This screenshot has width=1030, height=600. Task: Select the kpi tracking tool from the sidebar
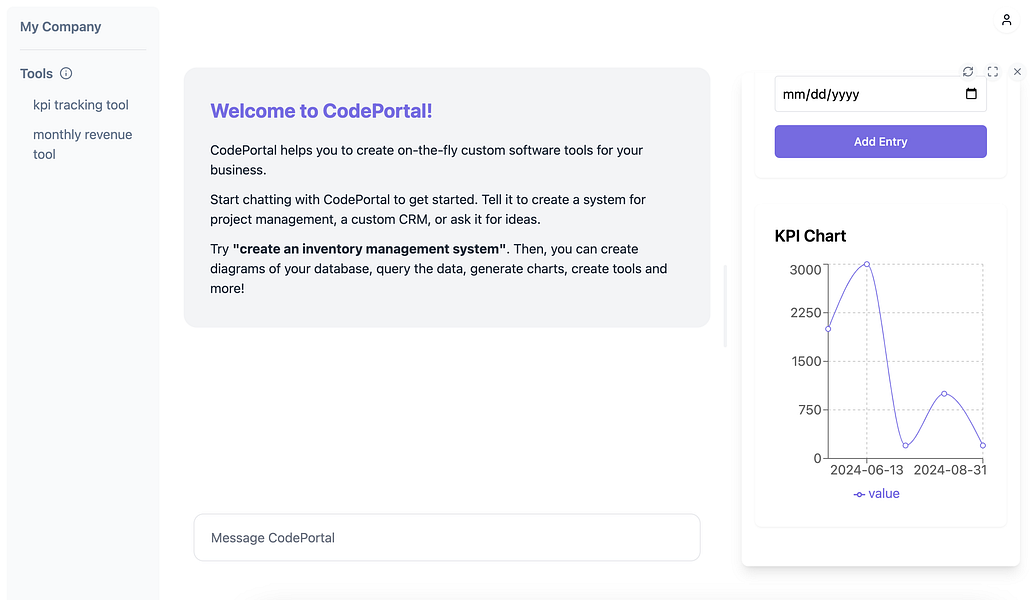80,105
